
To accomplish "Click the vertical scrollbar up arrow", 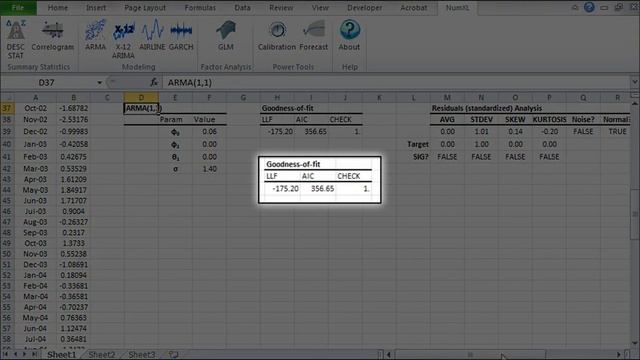I will (x=635, y=104).
